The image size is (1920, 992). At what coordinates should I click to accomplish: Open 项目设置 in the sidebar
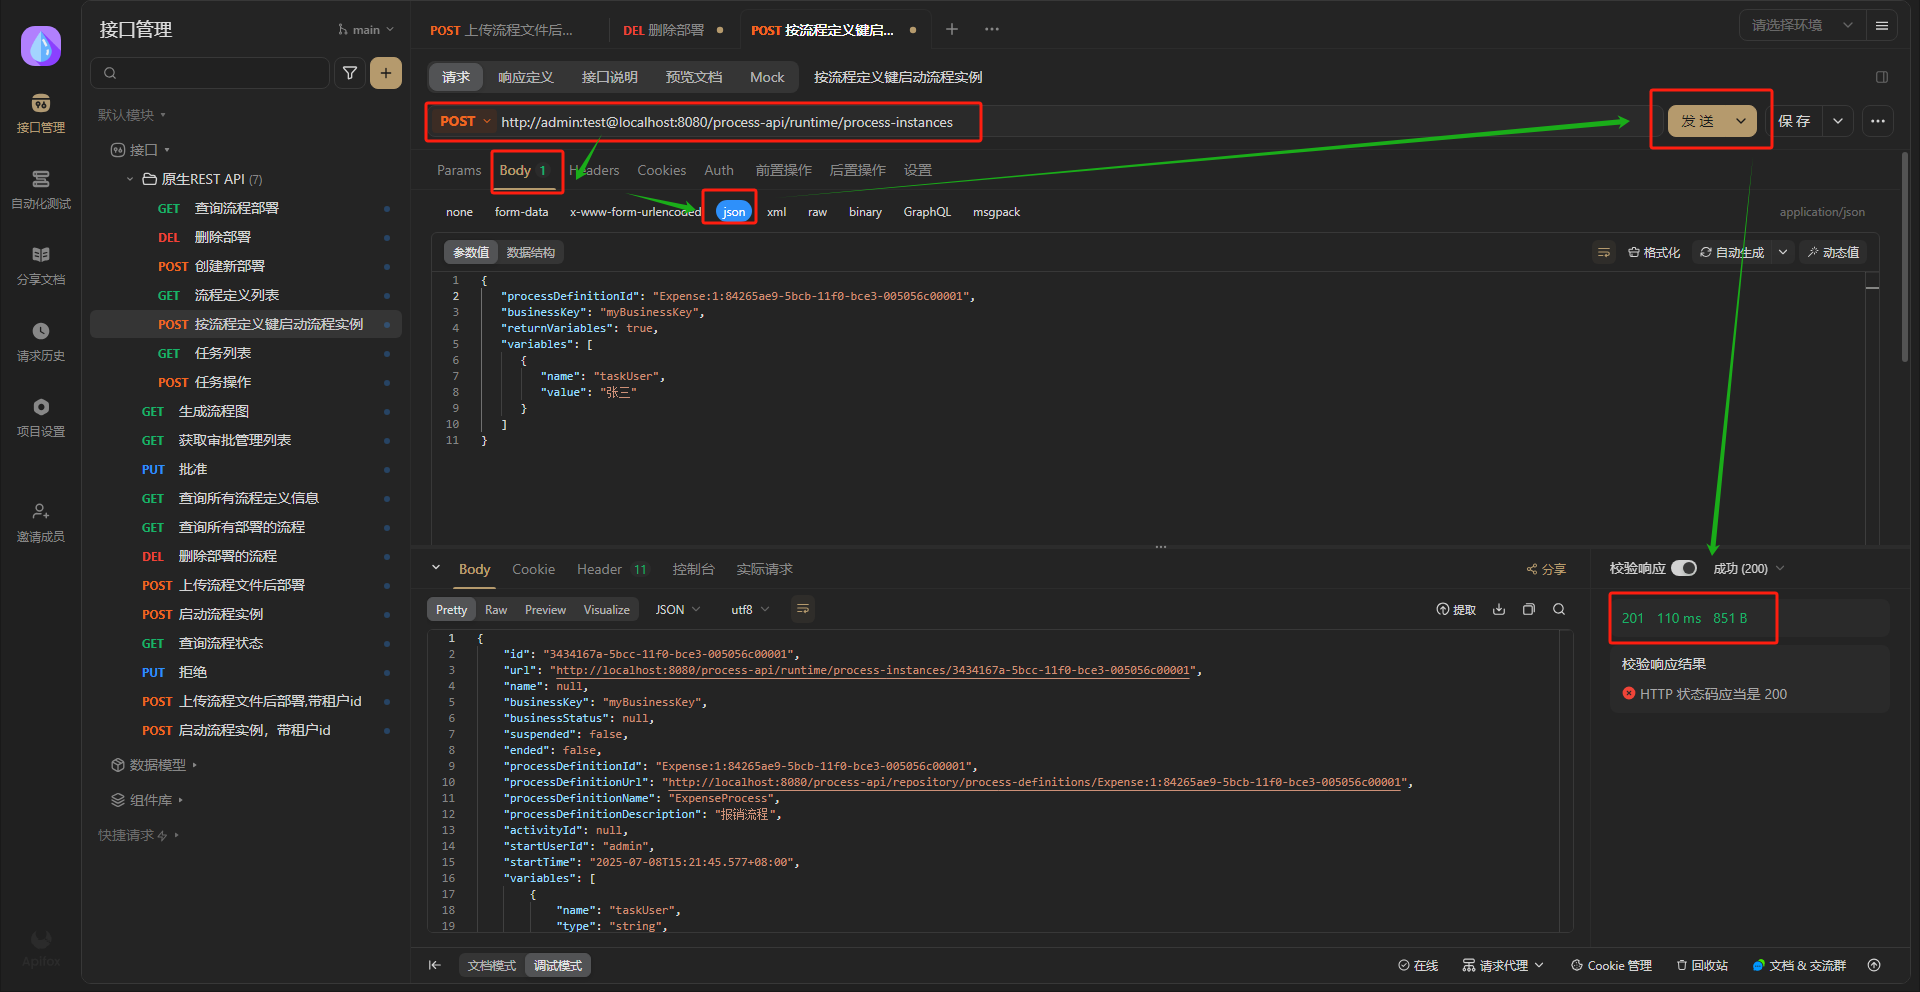[40, 416]
